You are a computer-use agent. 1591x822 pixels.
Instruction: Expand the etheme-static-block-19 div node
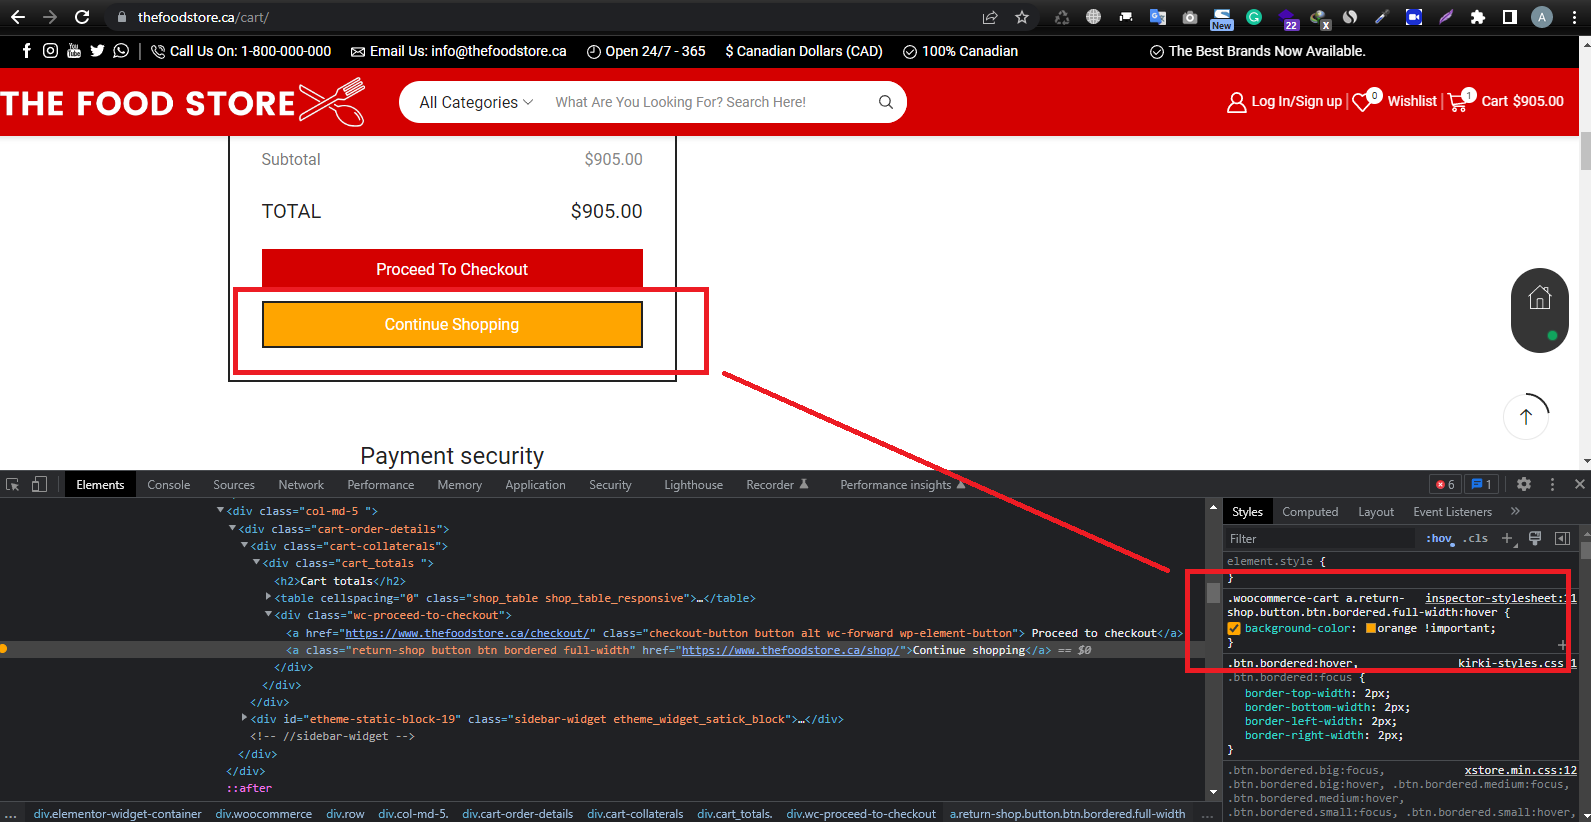click(x=244, y=718)
